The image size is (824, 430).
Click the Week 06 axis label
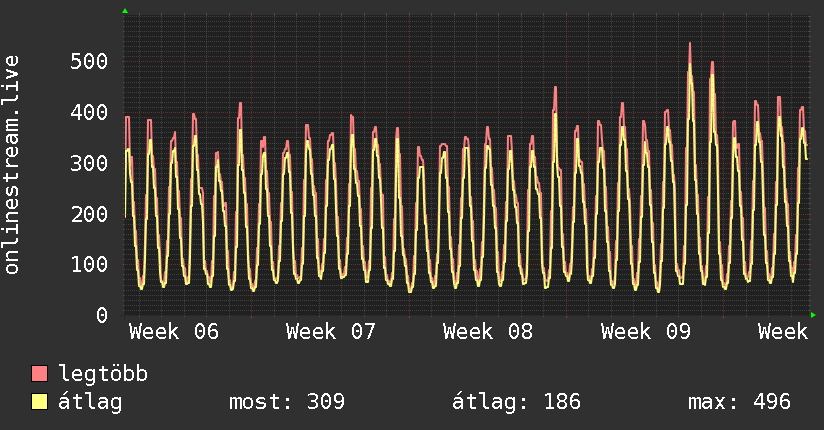click(x=174, y=332)
